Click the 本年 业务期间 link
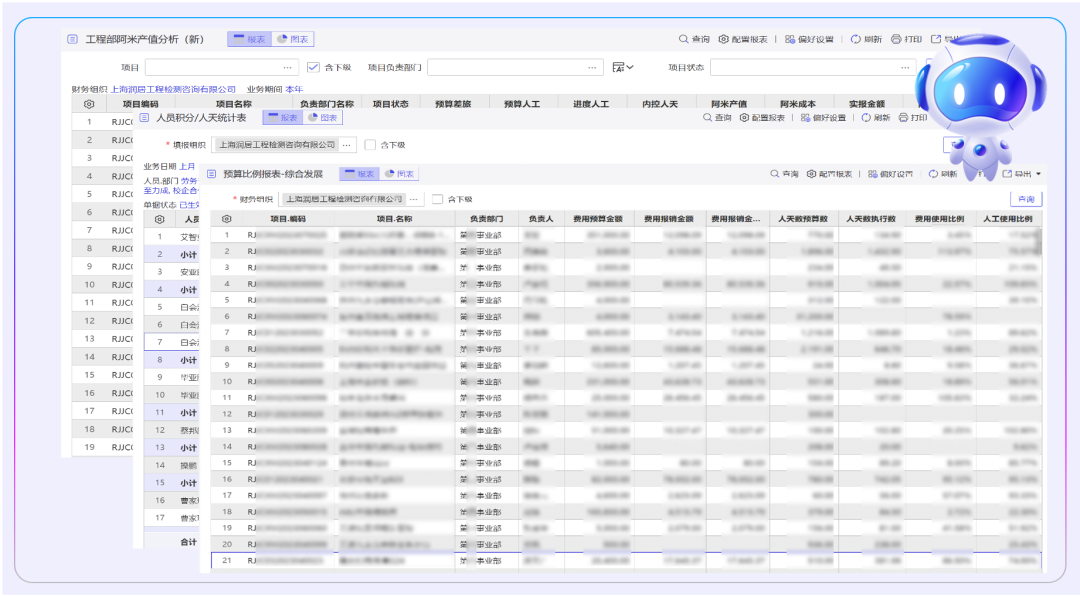1080x596 pixels. 294,89
